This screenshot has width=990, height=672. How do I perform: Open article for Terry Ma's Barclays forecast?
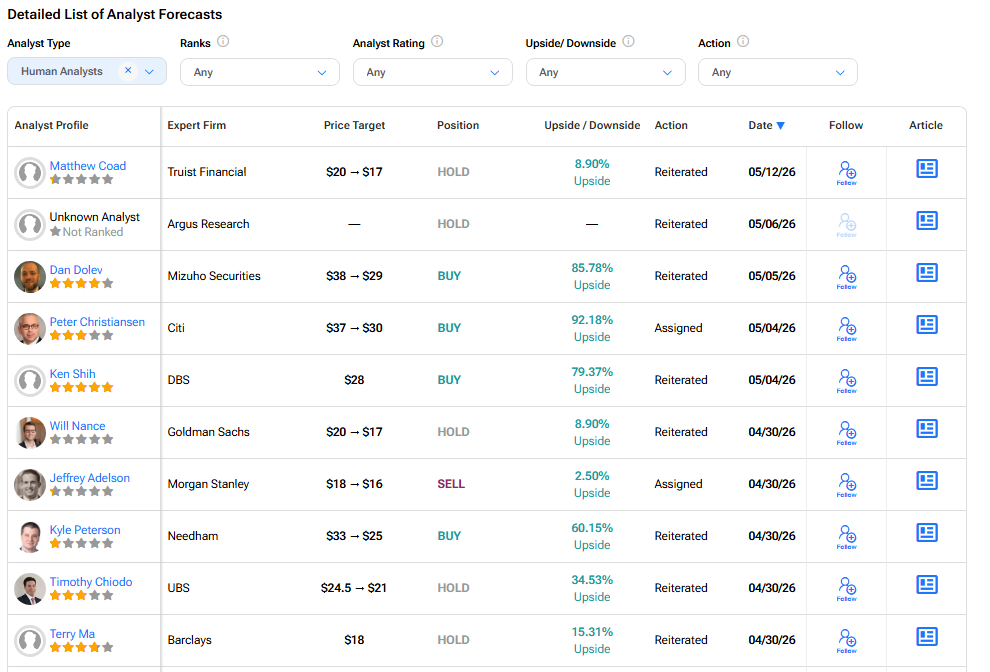(926, 637)
